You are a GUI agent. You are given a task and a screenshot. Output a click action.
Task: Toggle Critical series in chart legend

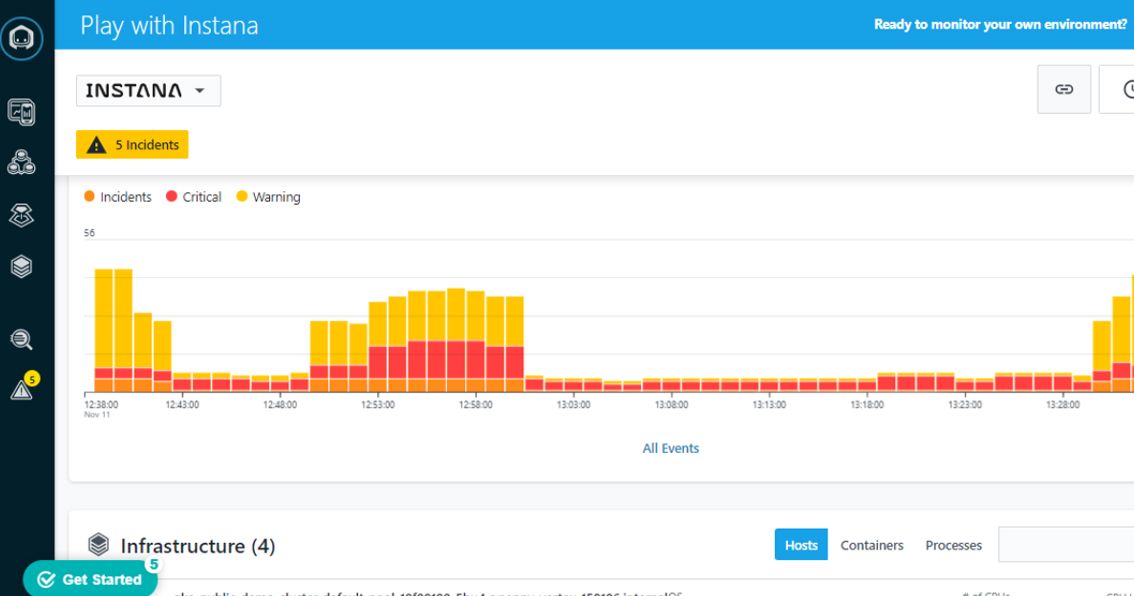pyautogui.click(x=193, y=197)
